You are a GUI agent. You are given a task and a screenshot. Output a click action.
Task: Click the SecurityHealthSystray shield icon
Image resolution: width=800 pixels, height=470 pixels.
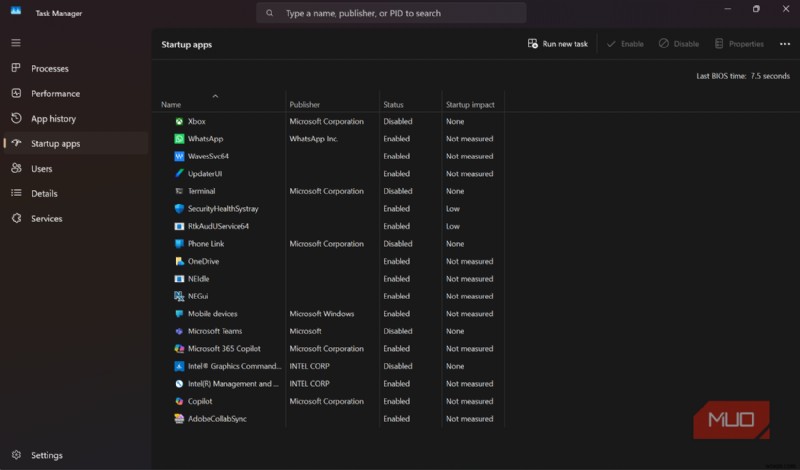(x=179, y=209)
